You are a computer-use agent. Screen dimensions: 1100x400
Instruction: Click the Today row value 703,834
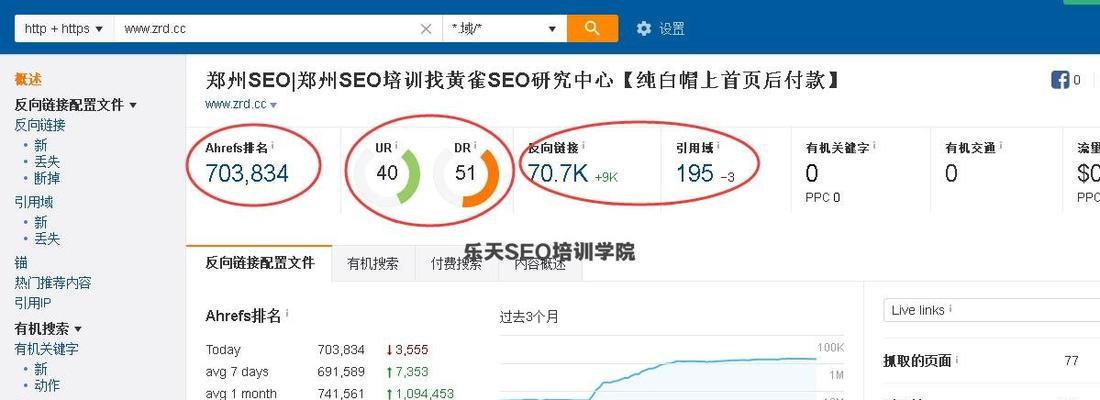click(341, 349)
